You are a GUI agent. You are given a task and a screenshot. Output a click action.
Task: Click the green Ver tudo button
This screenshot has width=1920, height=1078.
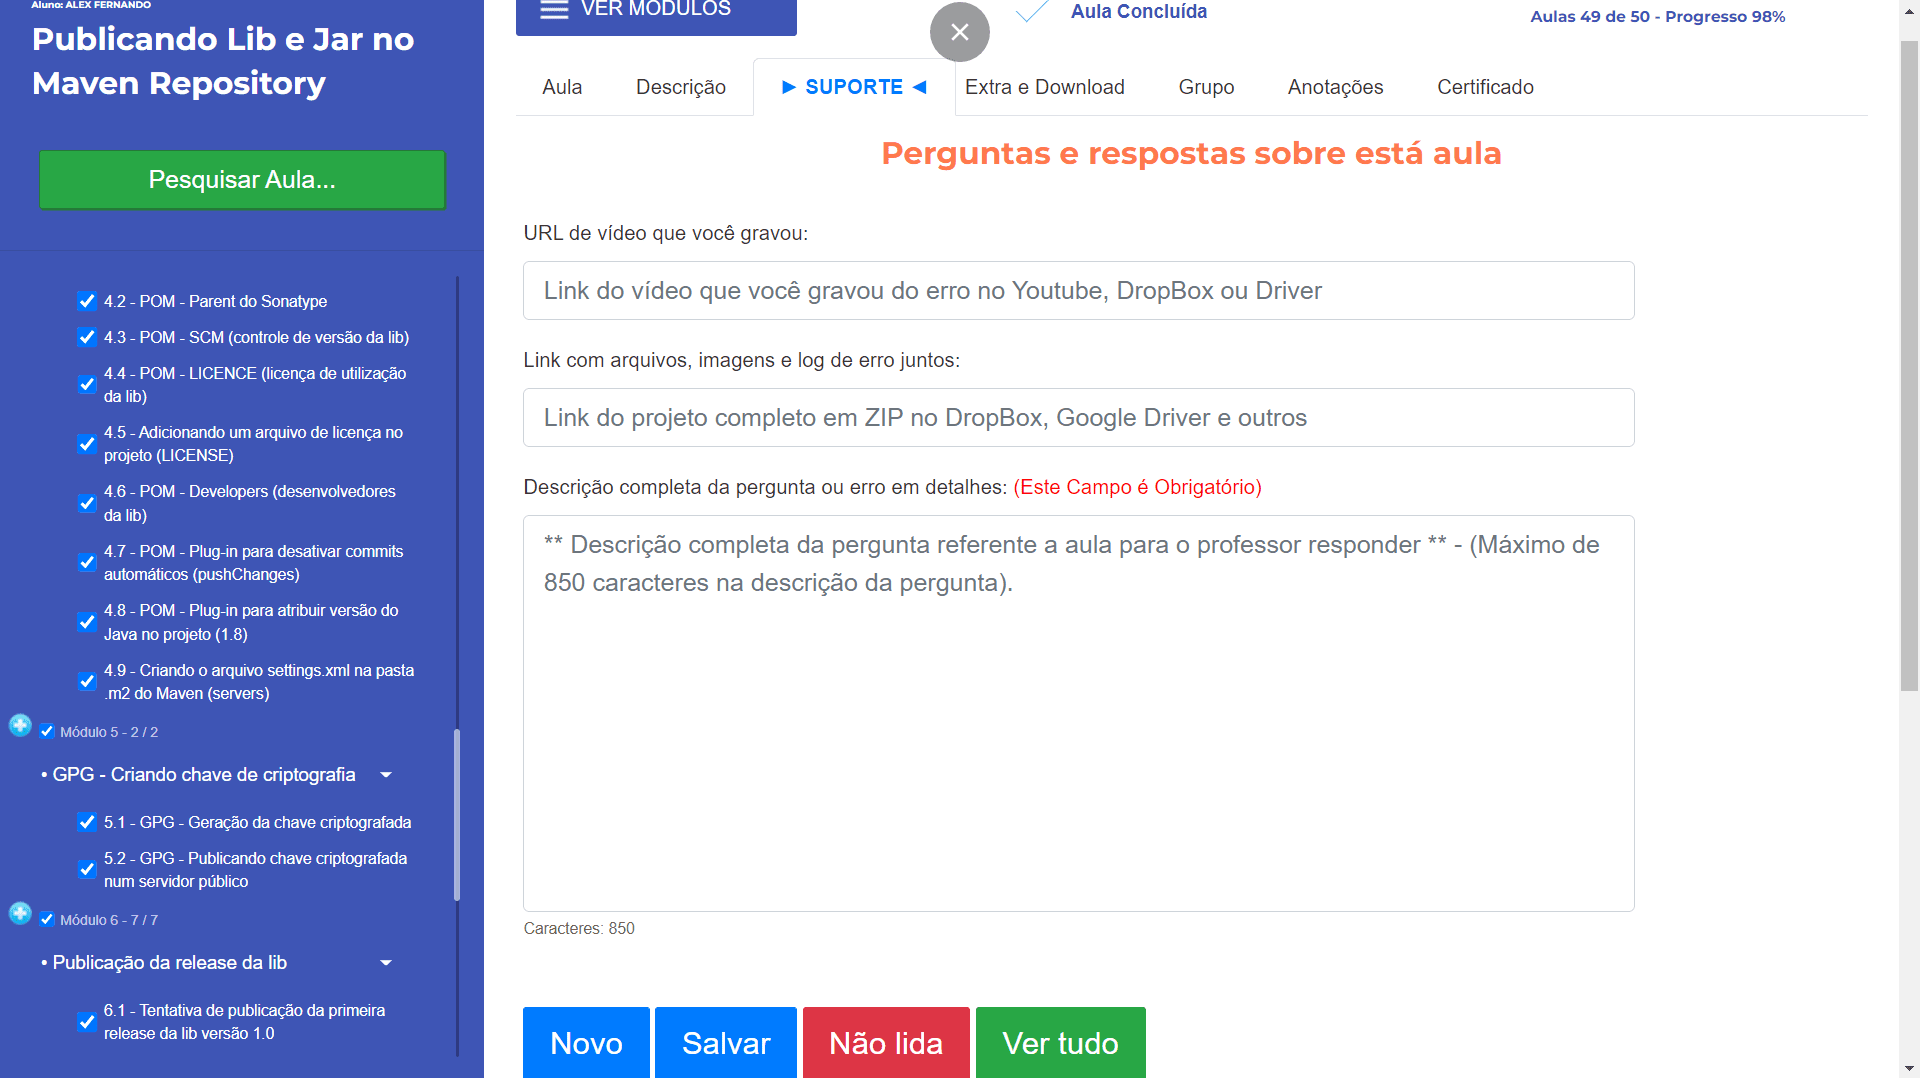click(x=1060, y=1042)
